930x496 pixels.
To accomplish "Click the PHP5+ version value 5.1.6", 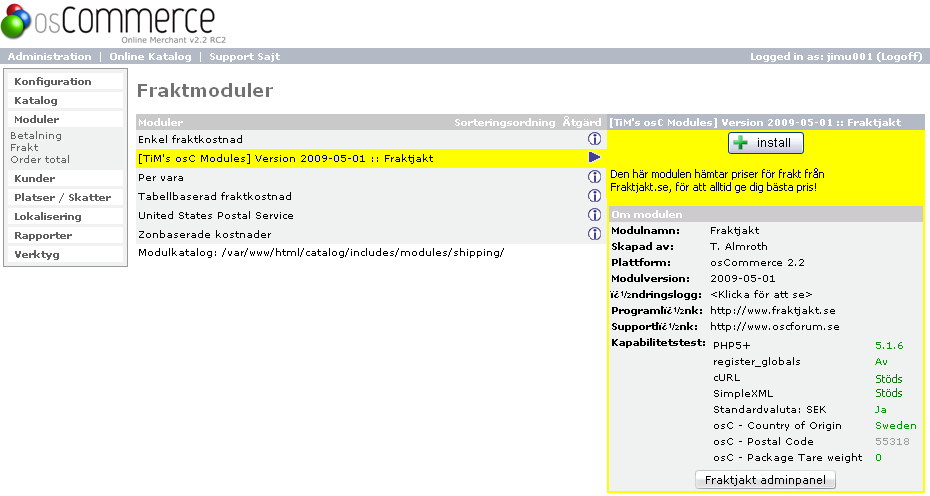I will tap(889, 345).
